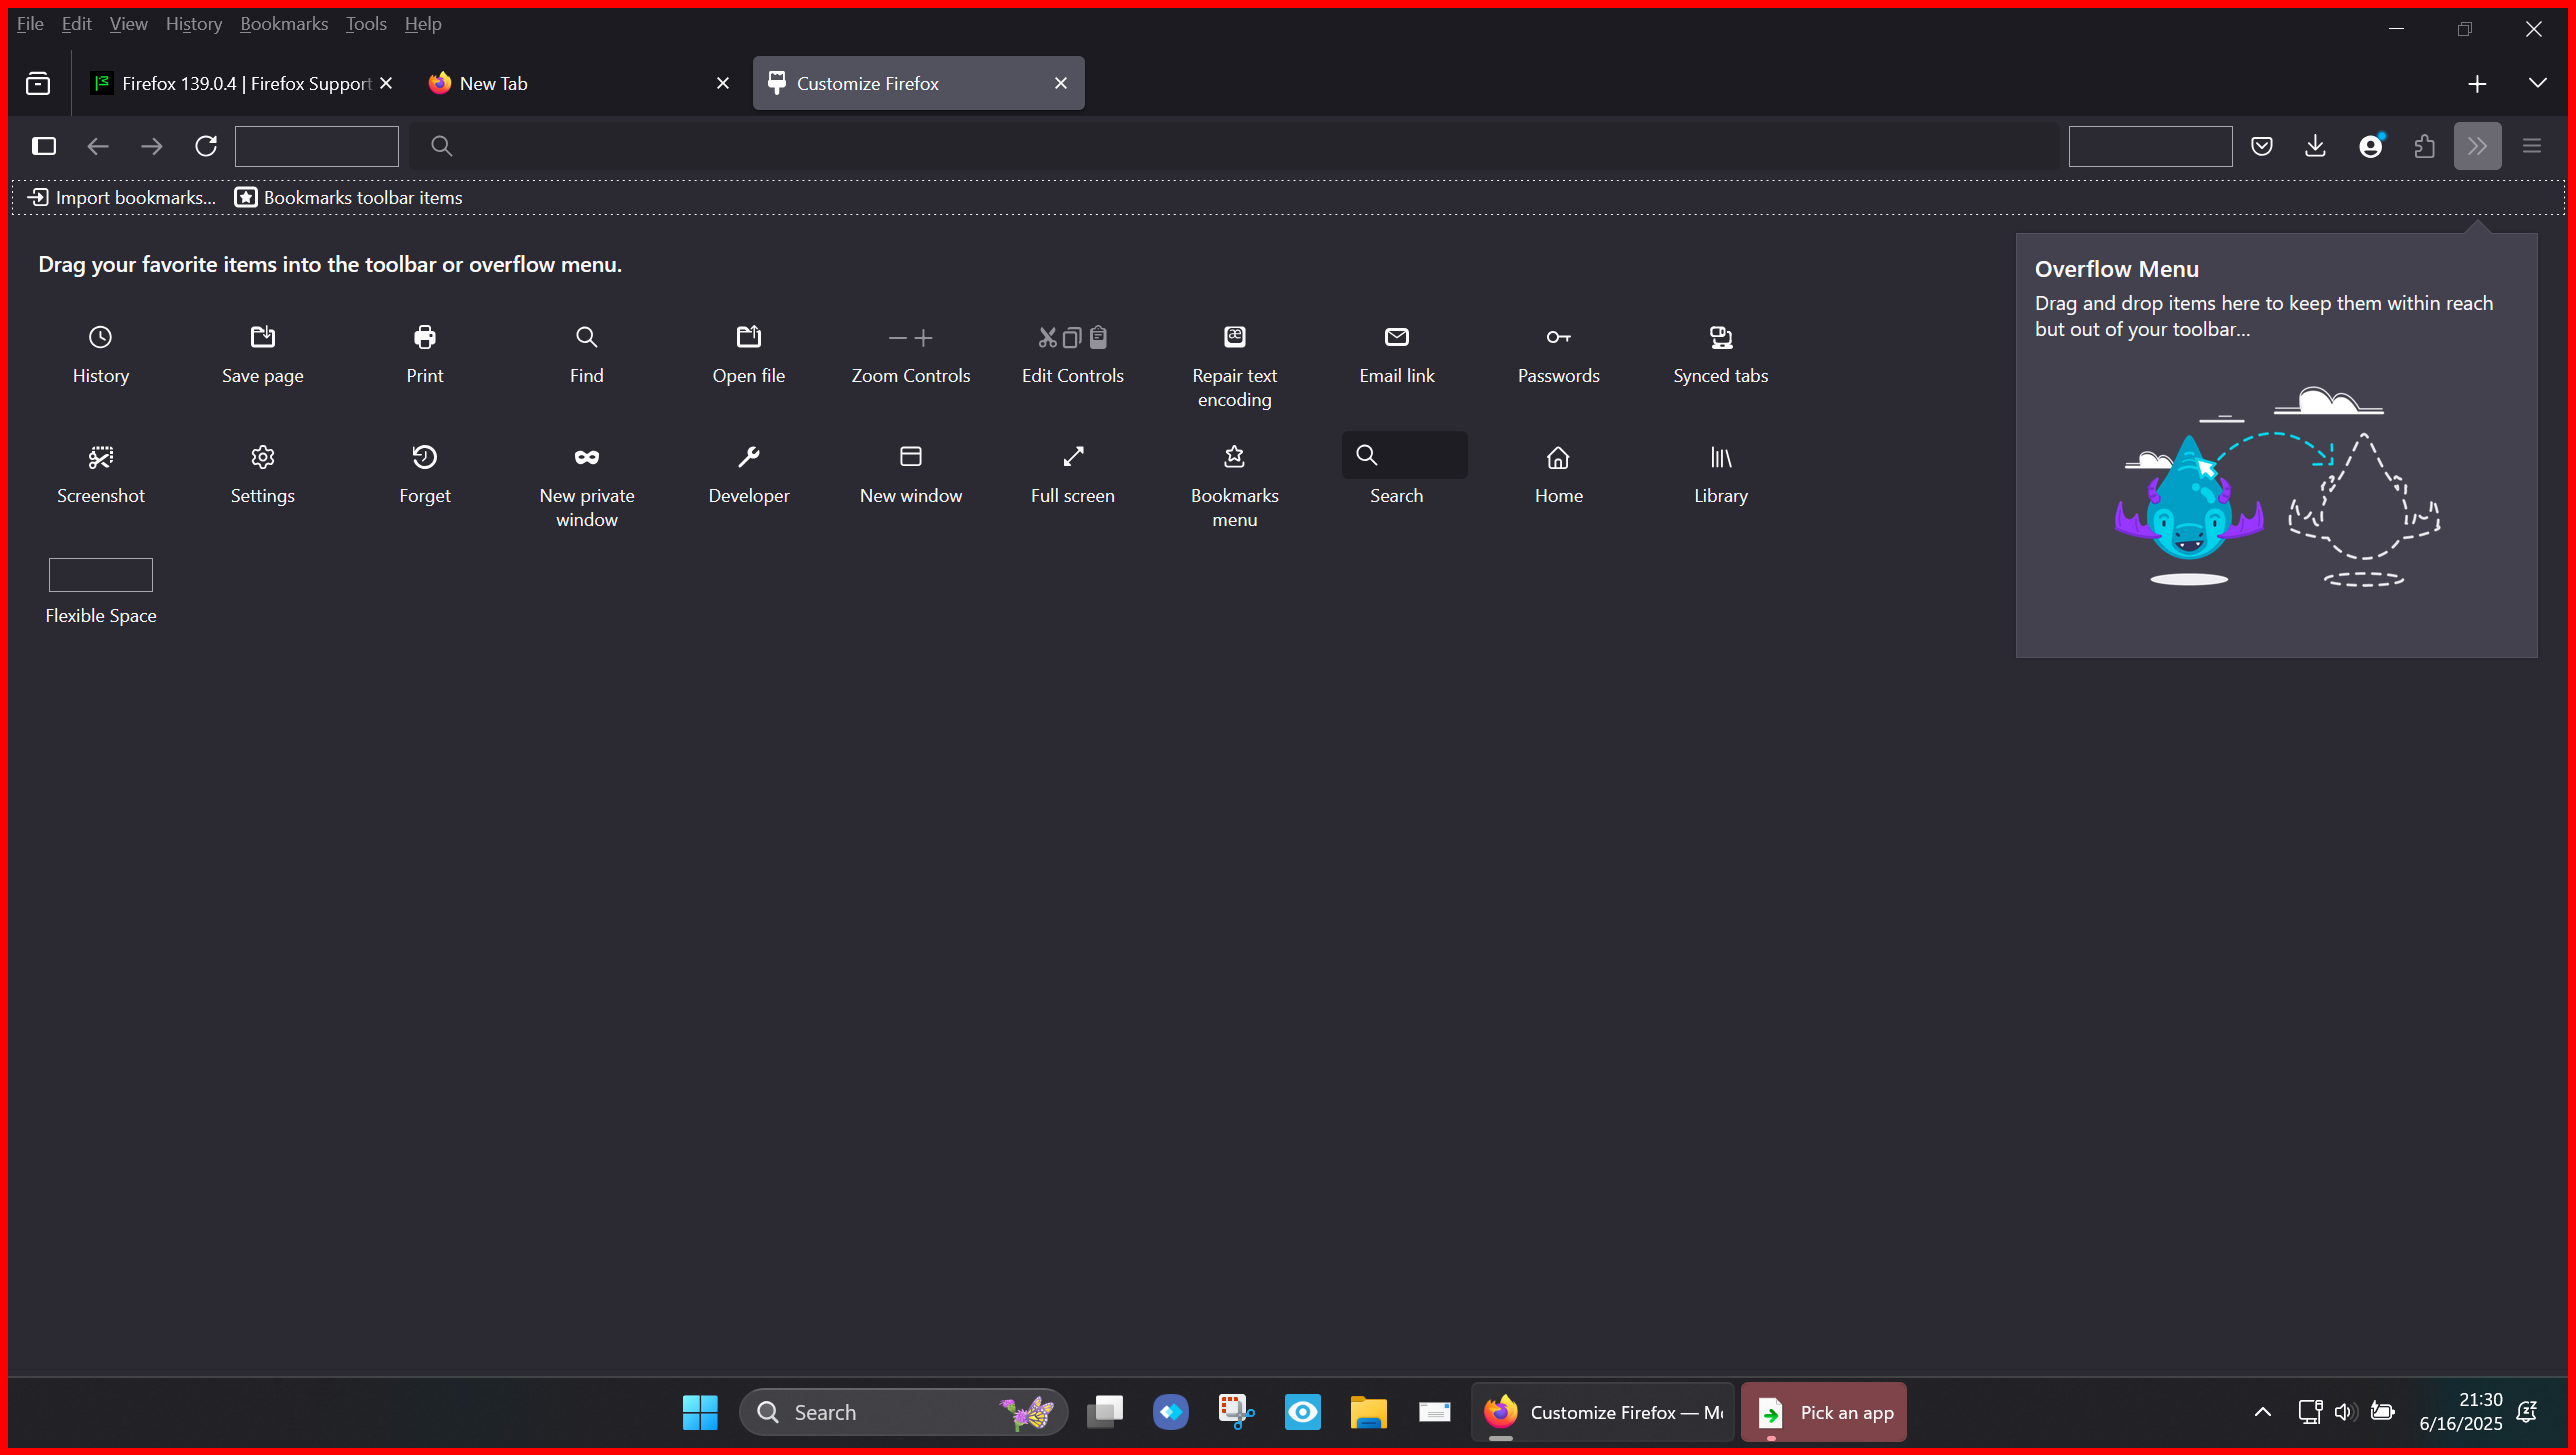Viewport: 2576px width, 1455px height.
Task: Open a new tab with plus button
Action: [x=2476, y=83]
